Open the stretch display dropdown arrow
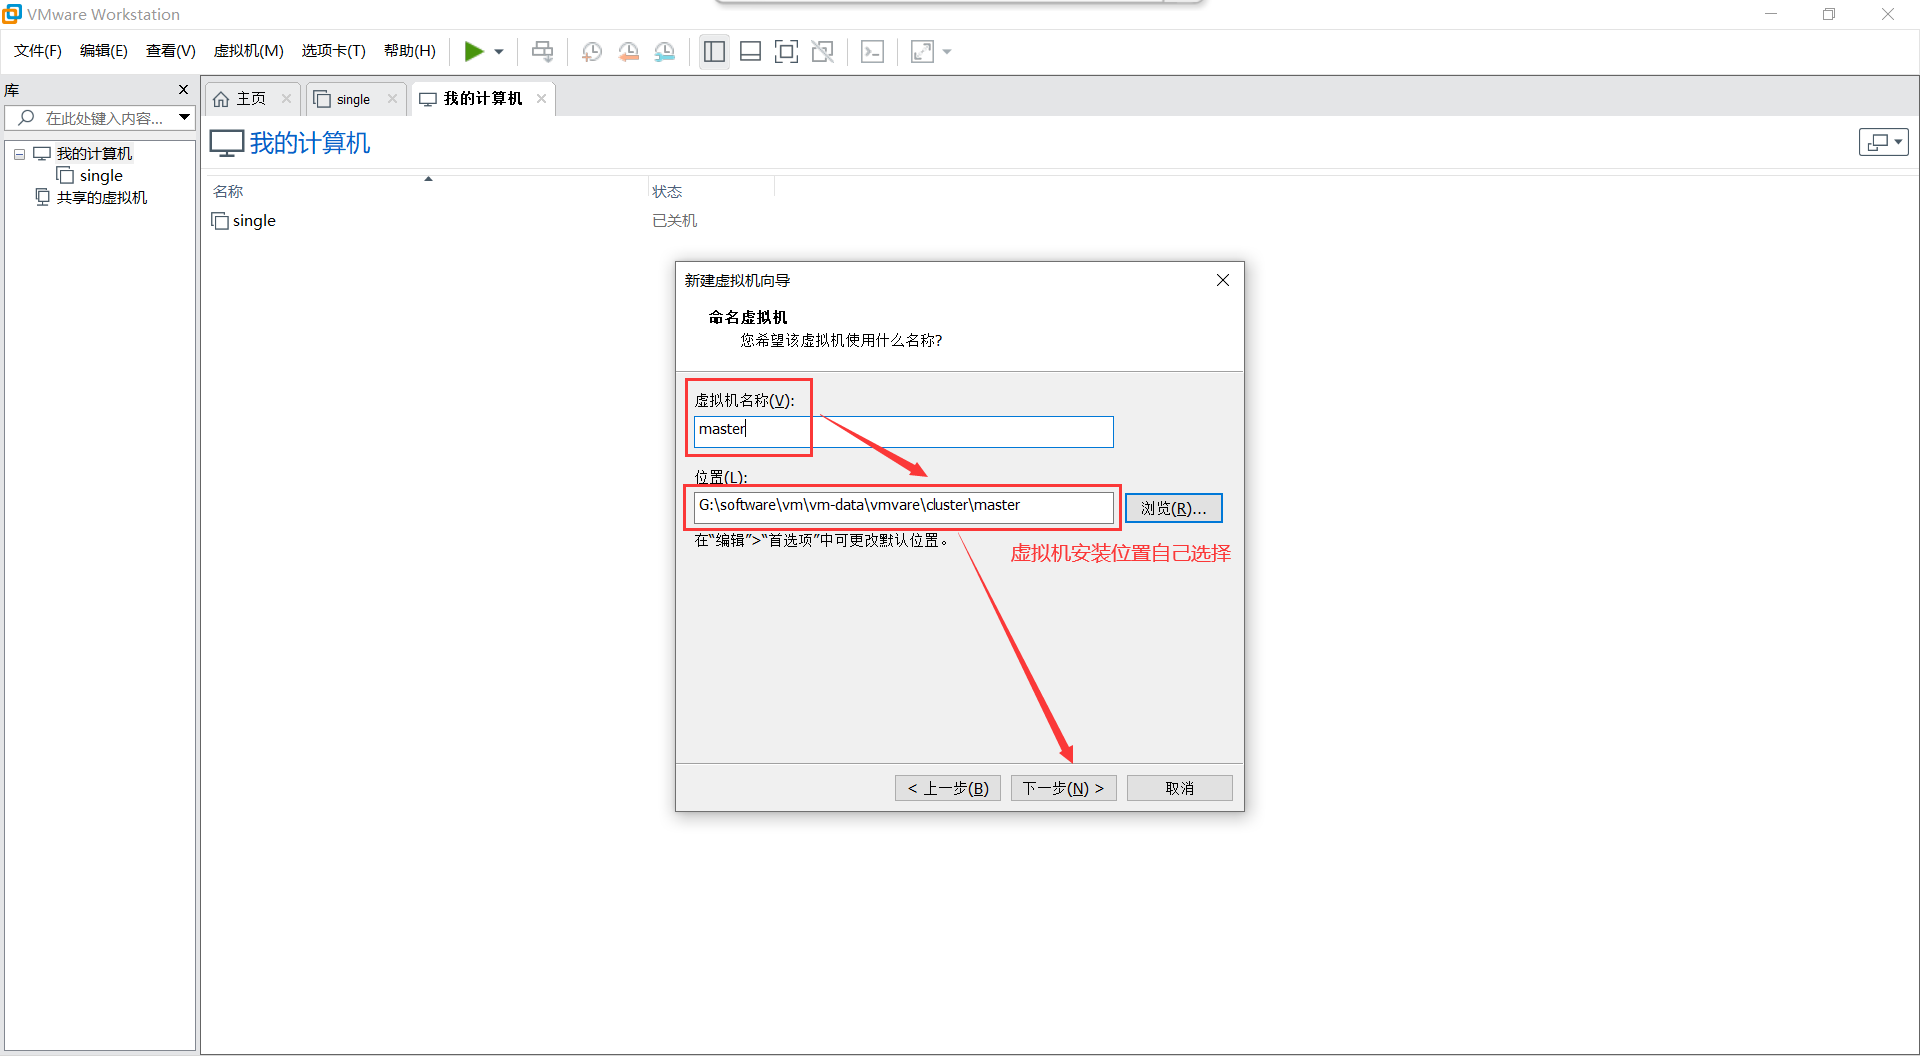This screenshot has width=1920, height=1056. 947,52
